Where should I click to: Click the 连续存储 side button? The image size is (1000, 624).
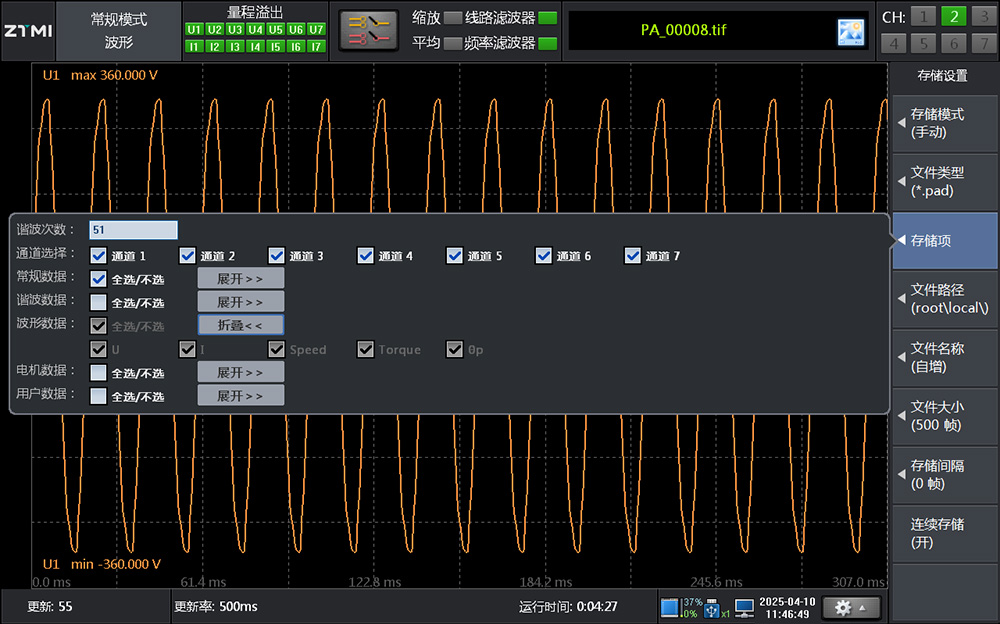click(944, 533)
